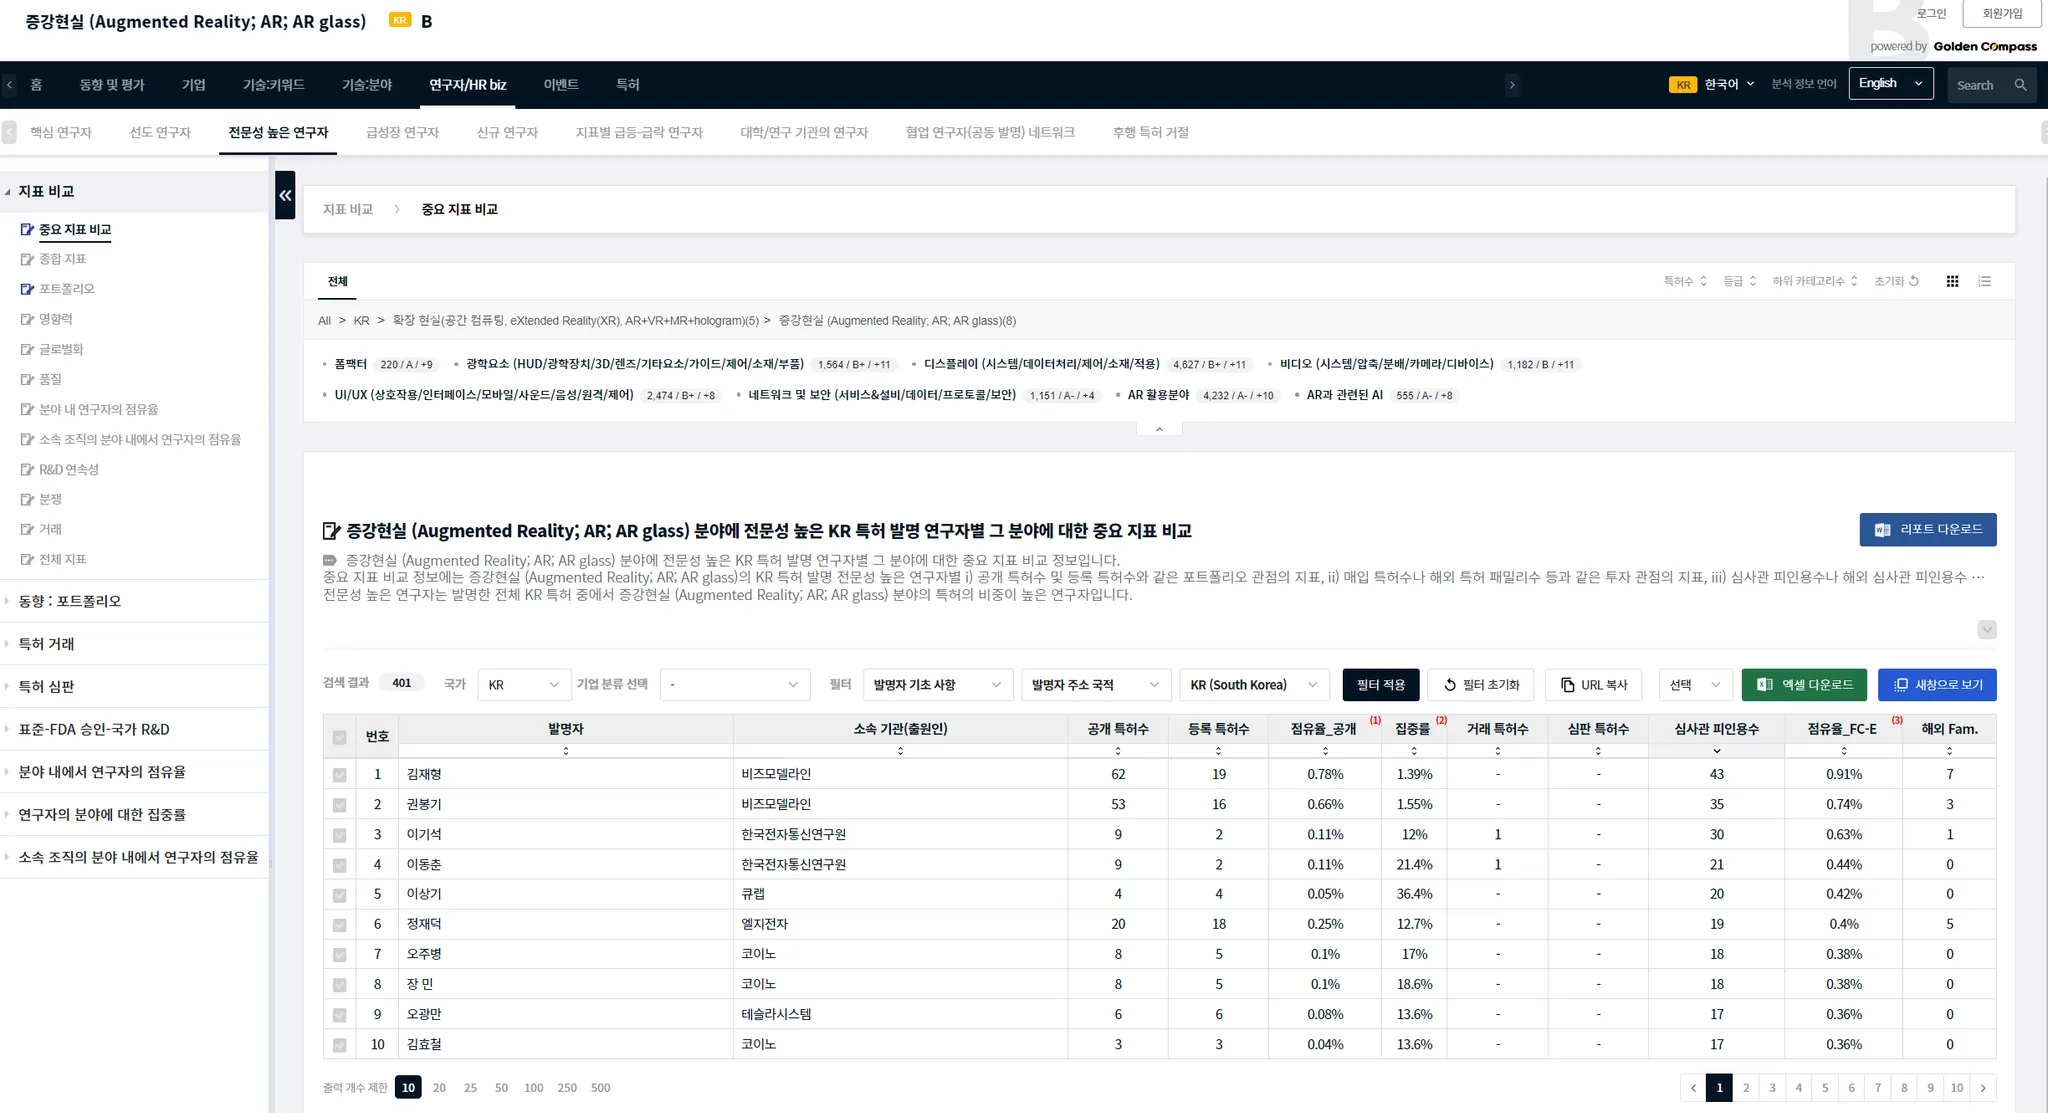Click the search magnifier icon
The width and height of the screenshot is (2048, 1113).
[2020, 85]
